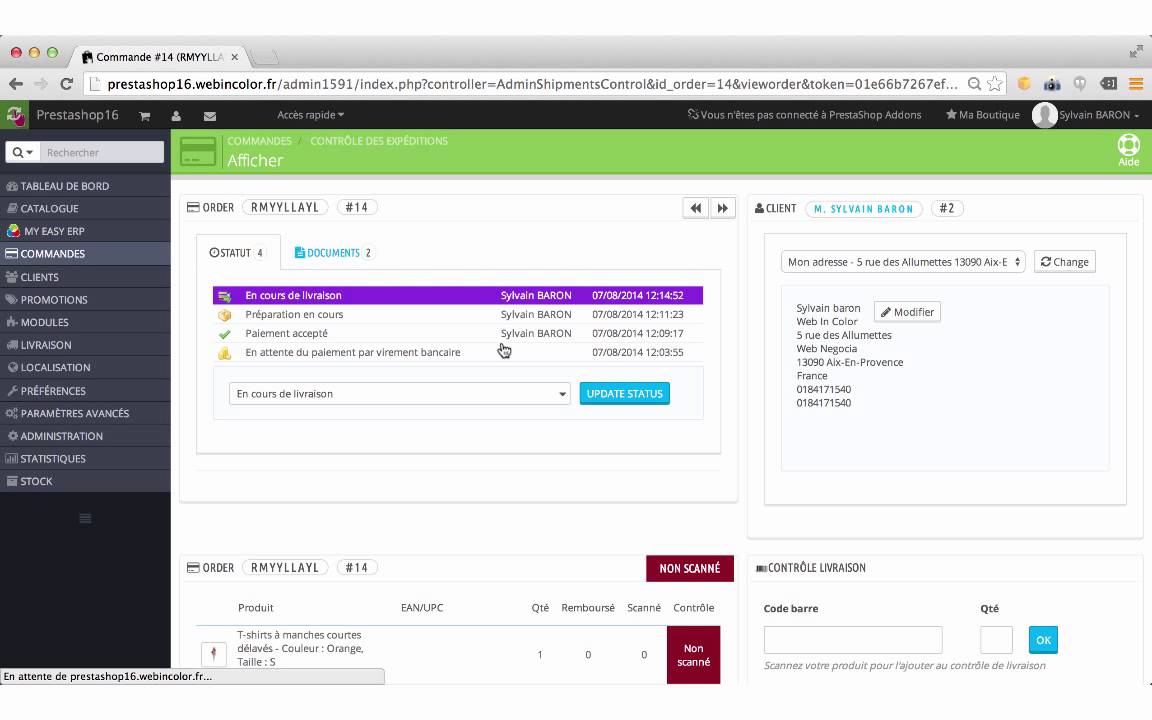Open Catalogue in sidebar
The height and width of the screenshot is (720, 1152).
tap(85, 209)
